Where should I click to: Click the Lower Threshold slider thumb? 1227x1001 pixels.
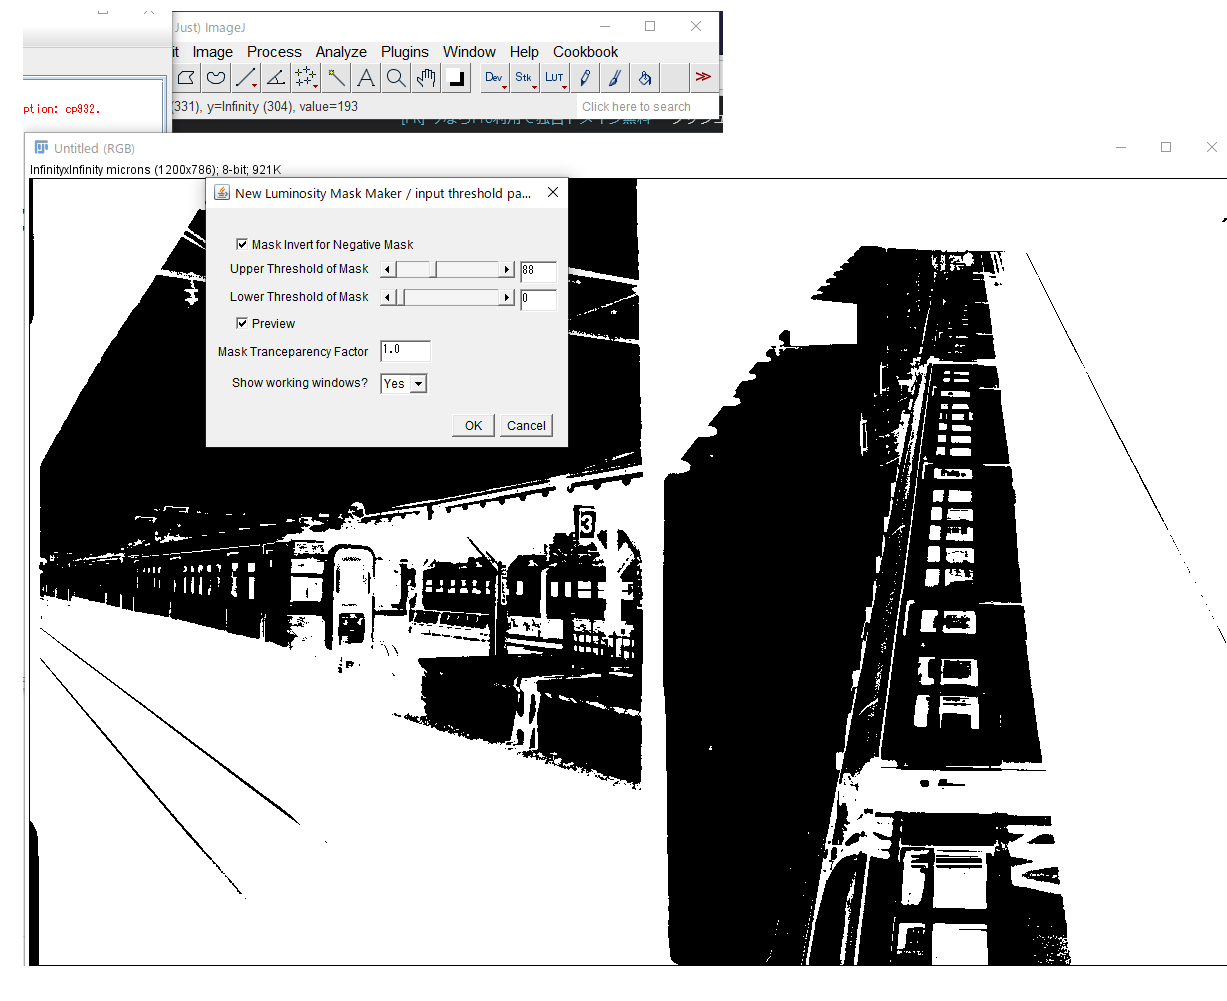point(402,297)
